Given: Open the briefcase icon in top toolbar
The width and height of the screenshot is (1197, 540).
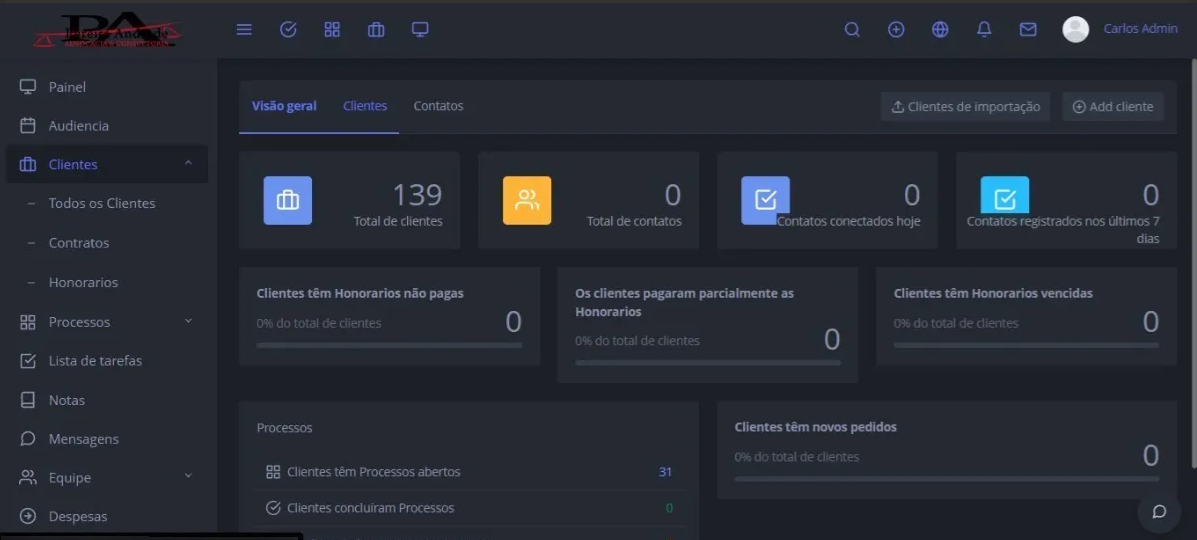Looking at the screenshot, I should click(376, 29).
